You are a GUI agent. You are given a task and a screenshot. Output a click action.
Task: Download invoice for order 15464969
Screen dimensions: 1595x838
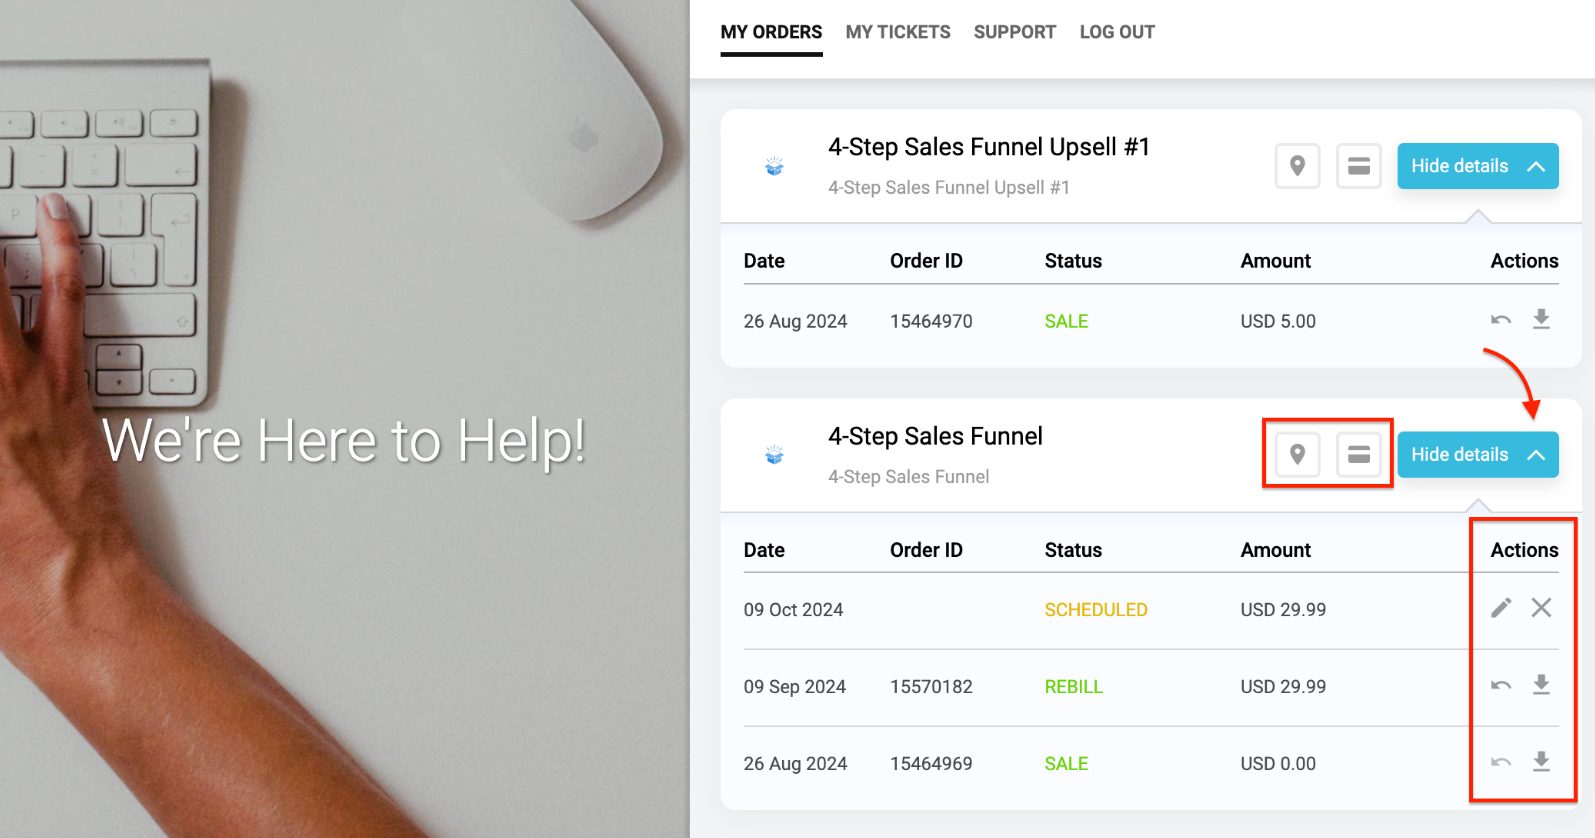click(x=1541, y=761)
